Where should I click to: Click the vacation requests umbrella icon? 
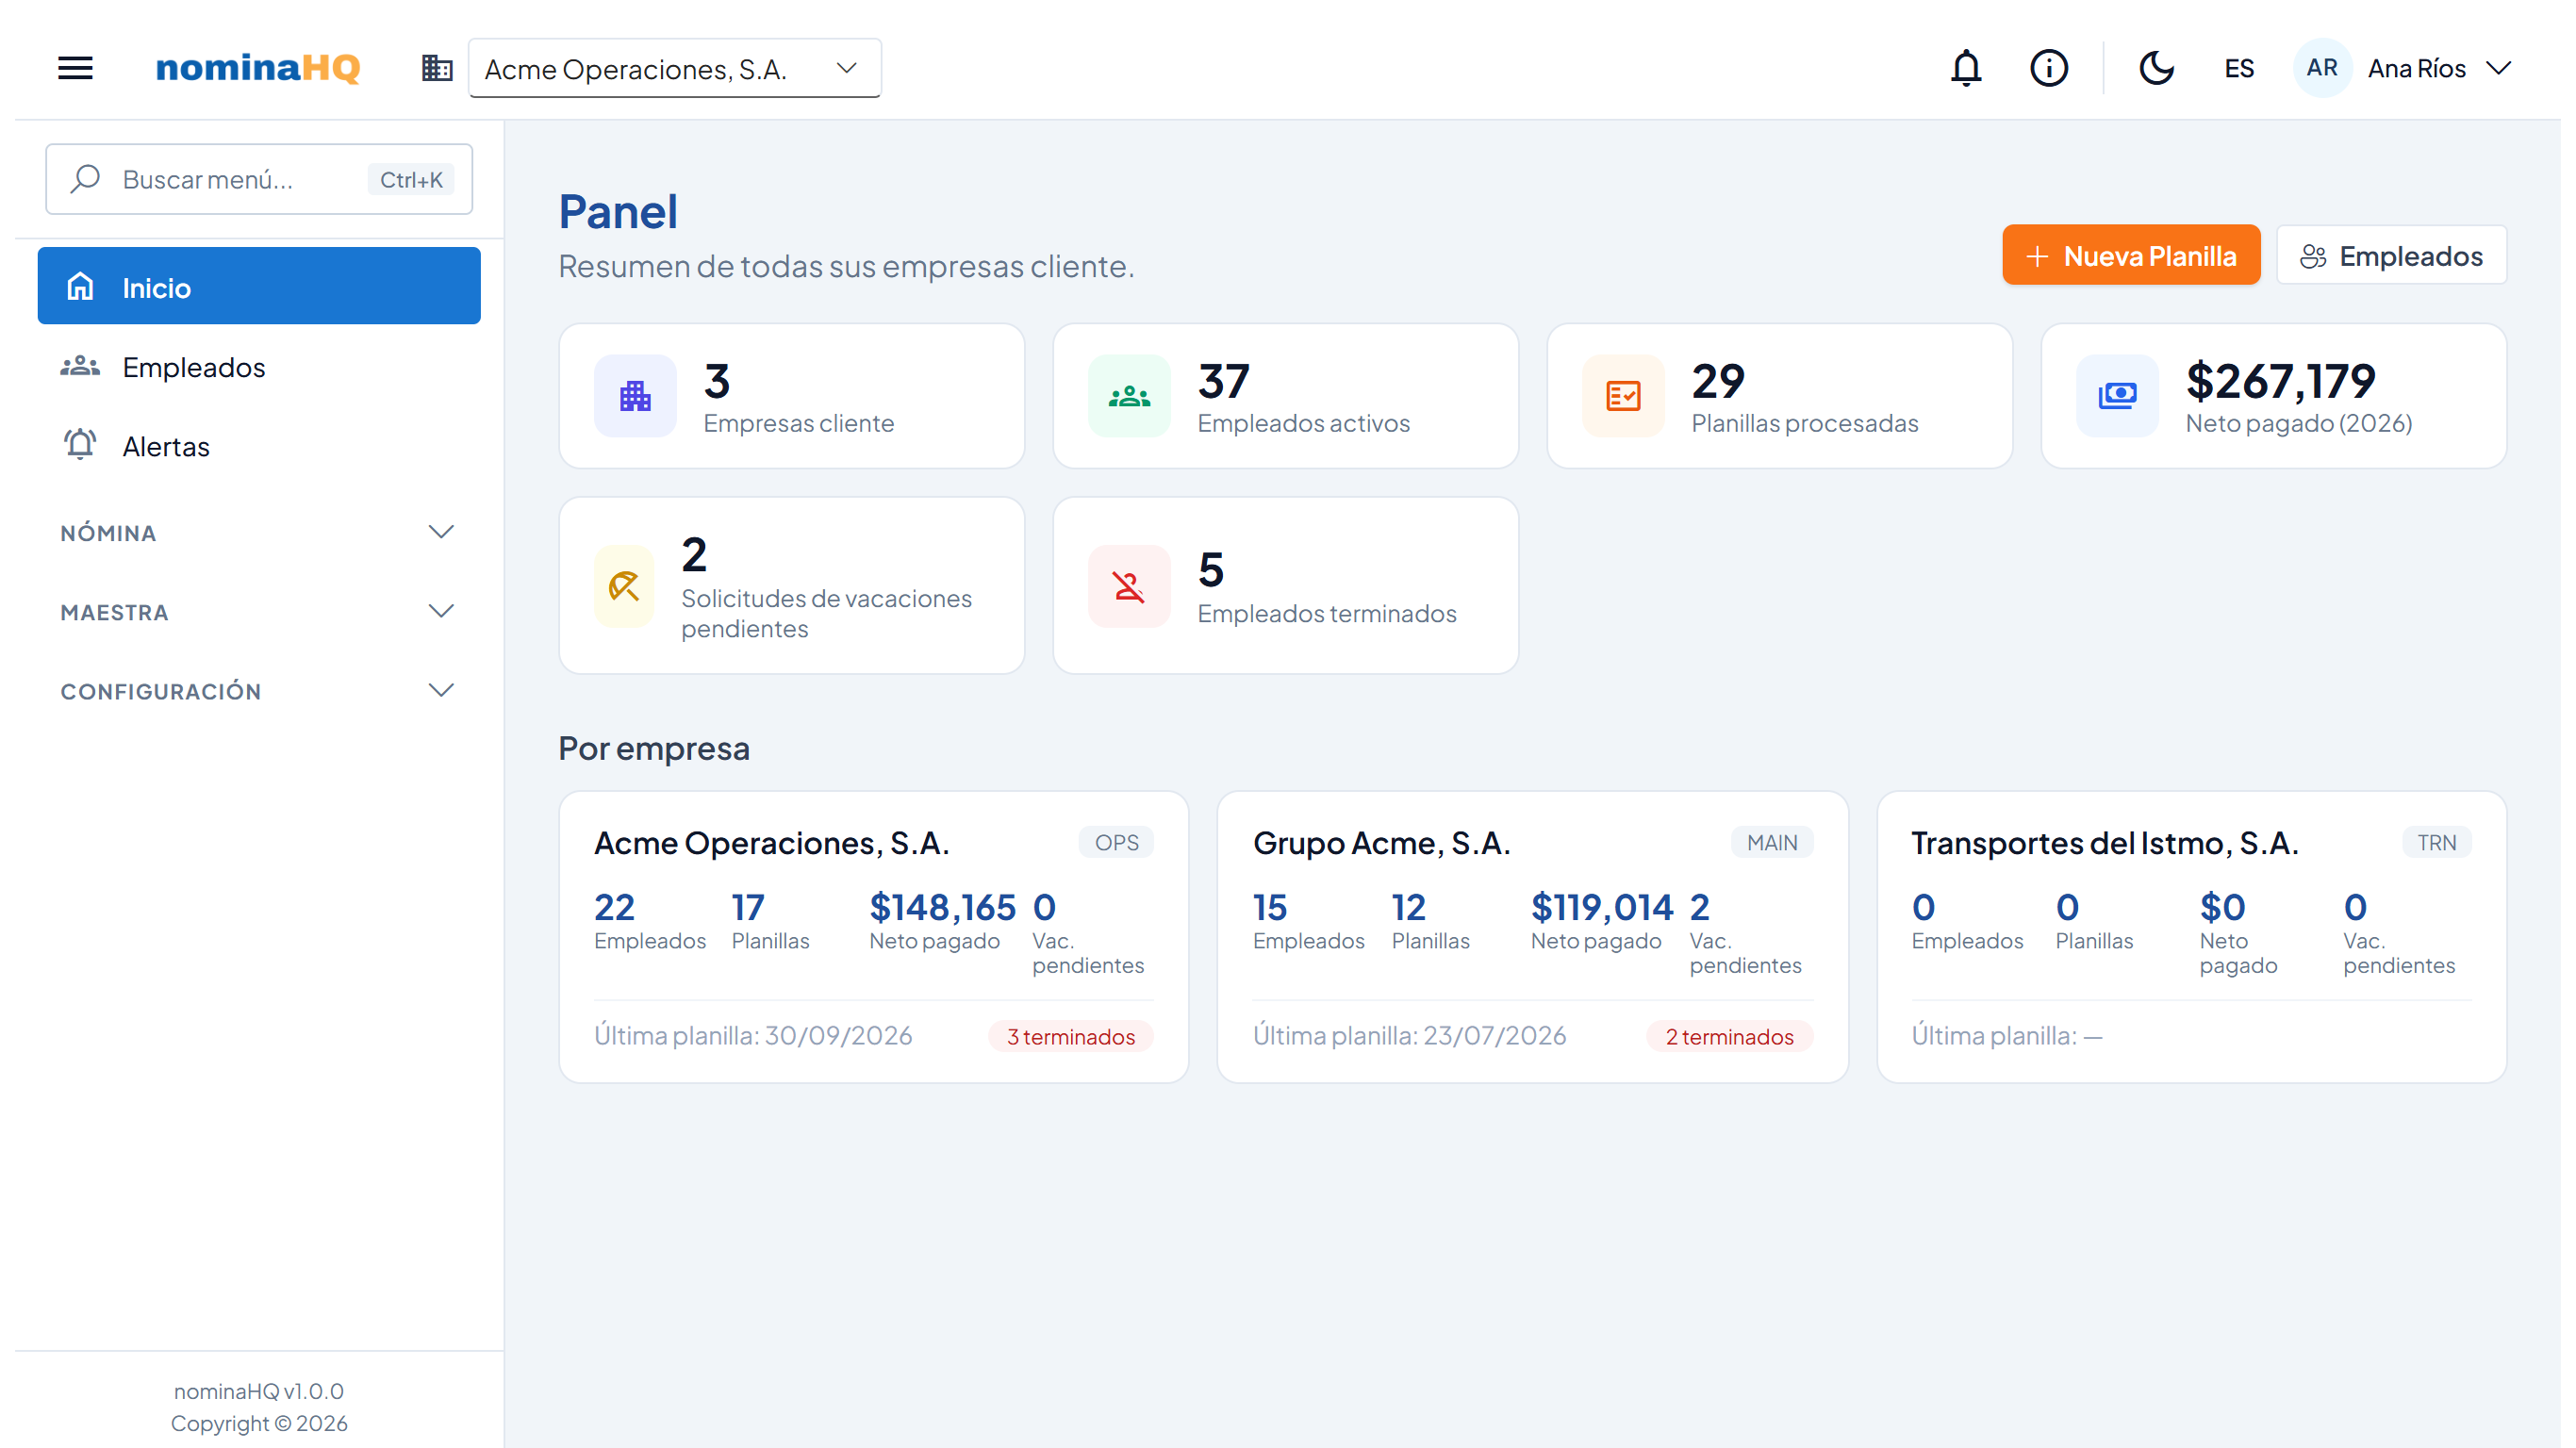pos(624,586)
